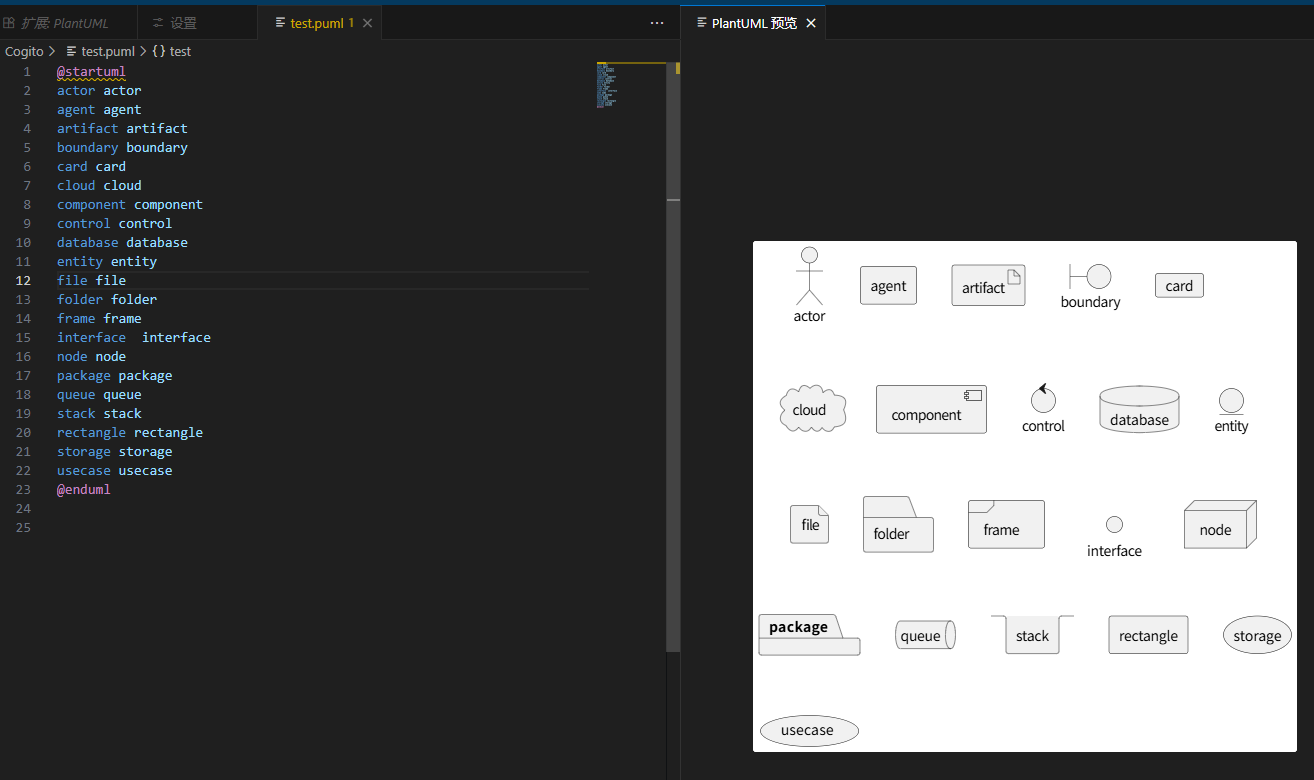The height and width of the screenshot is (780, 1314).
Task: Click the 'package package' code line
Action: tap(114, 375)
